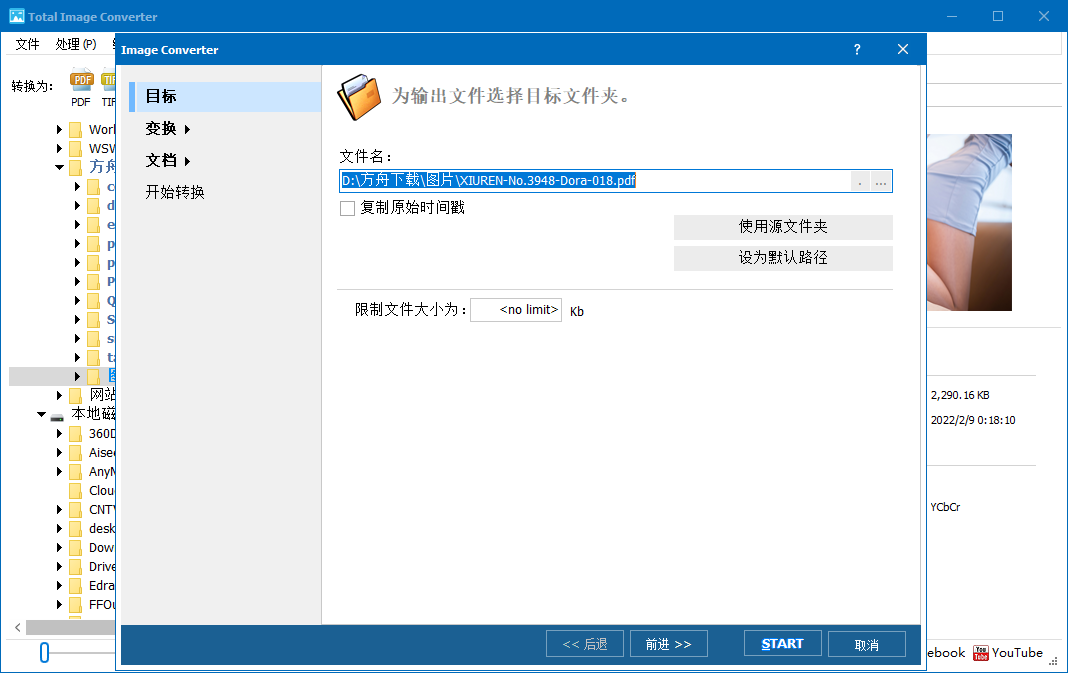
Task: Click the zoom slider at the bottom left
Action: coord(44,651)
